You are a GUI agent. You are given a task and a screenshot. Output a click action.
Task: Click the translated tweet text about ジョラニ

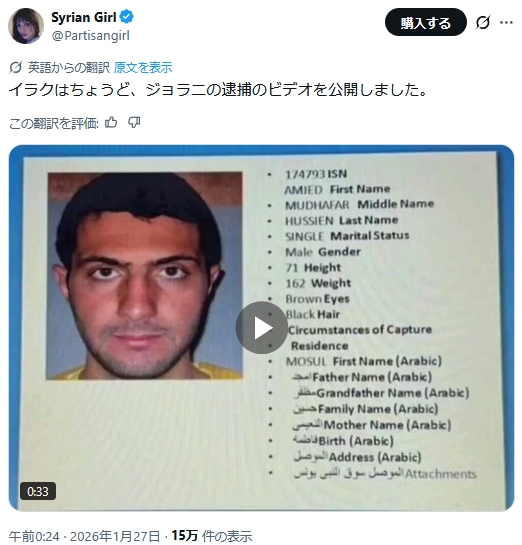218,90
